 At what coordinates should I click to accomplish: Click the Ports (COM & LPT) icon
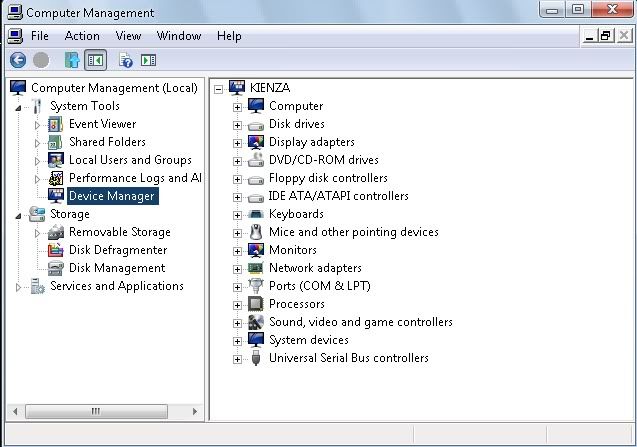[x=256, y=286]
